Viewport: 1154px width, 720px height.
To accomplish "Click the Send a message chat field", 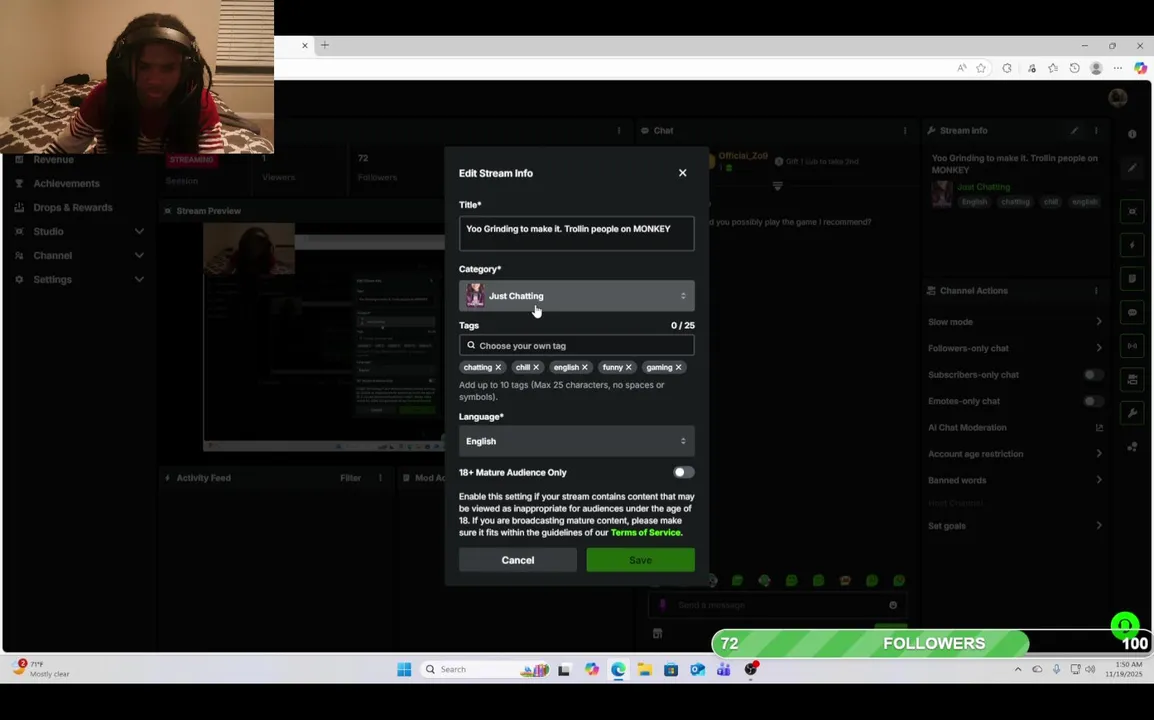I will [x=778, y=605].
